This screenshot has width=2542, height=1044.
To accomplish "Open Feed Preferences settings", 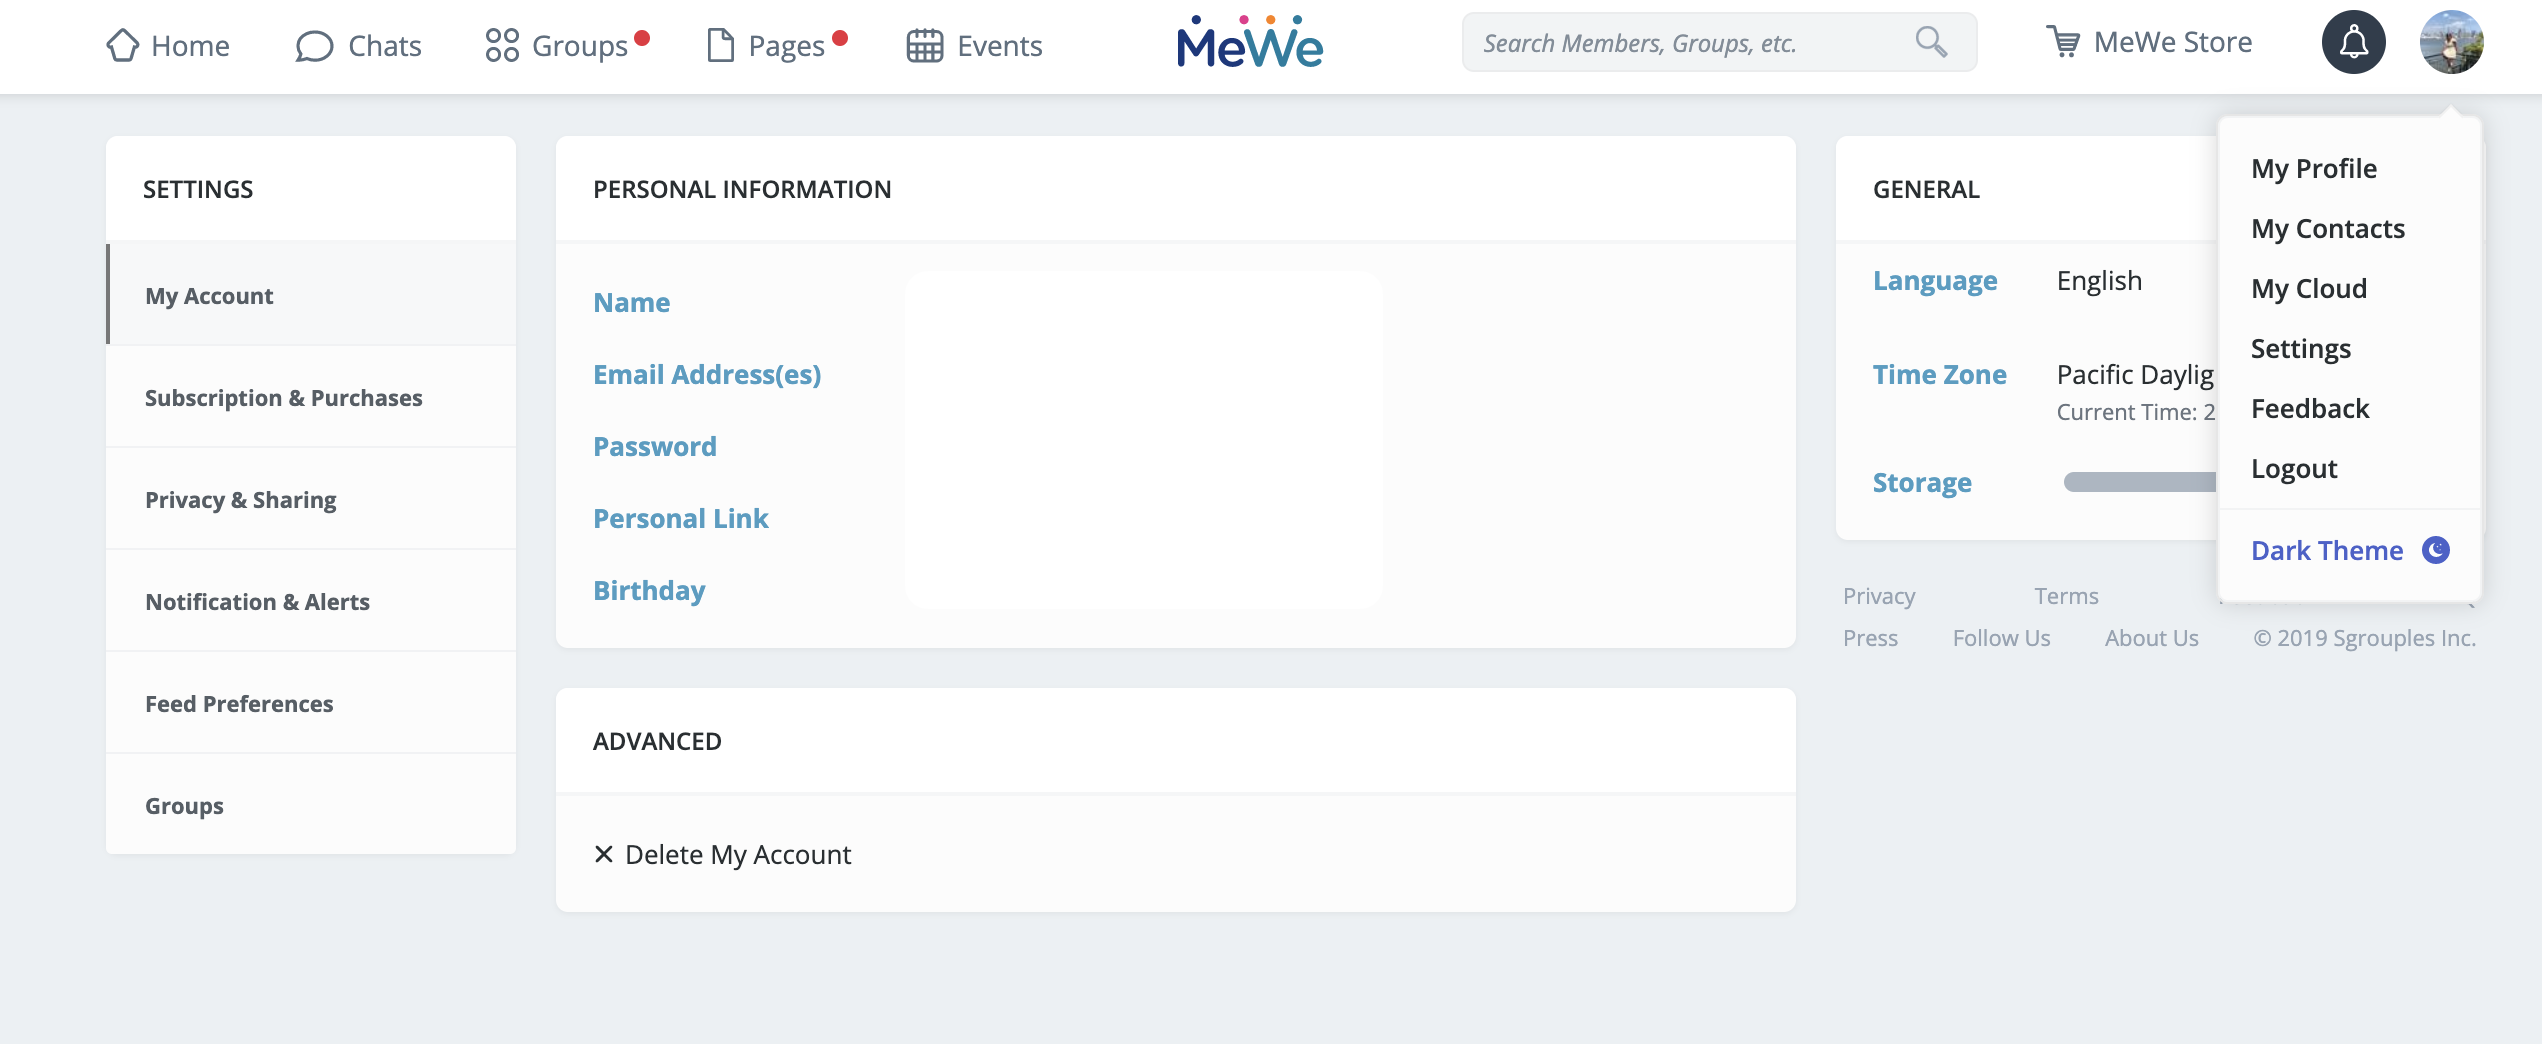I will [311, 703].
